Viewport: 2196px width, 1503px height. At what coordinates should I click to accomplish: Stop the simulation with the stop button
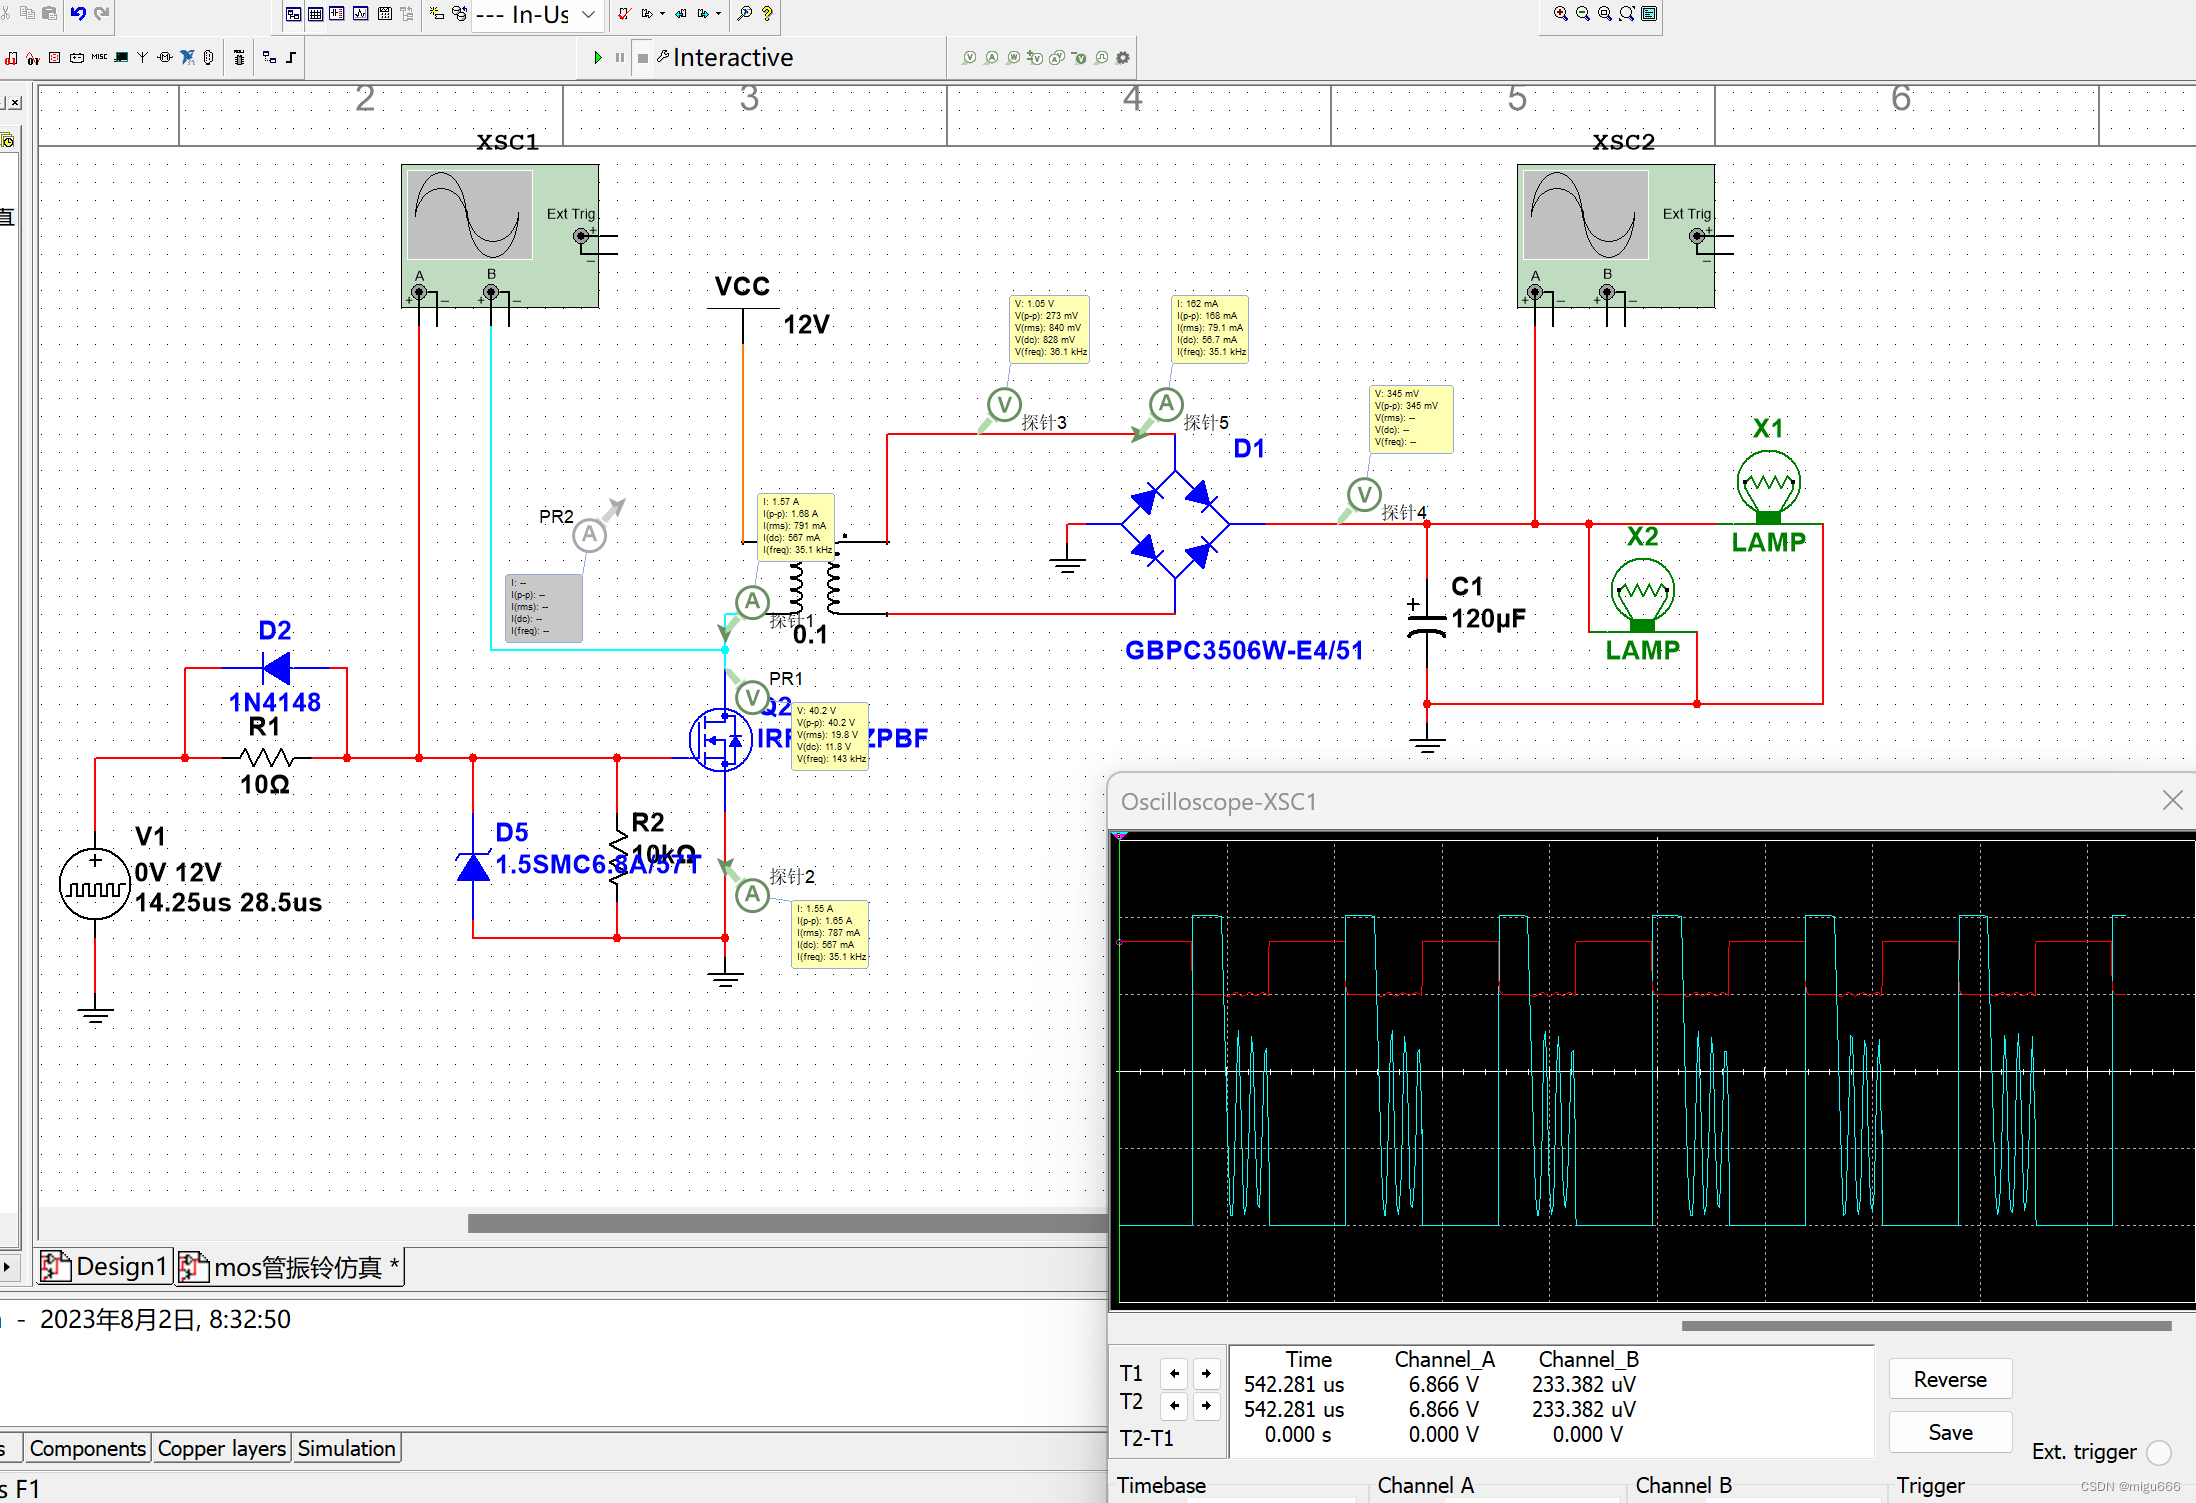point(642,58)
